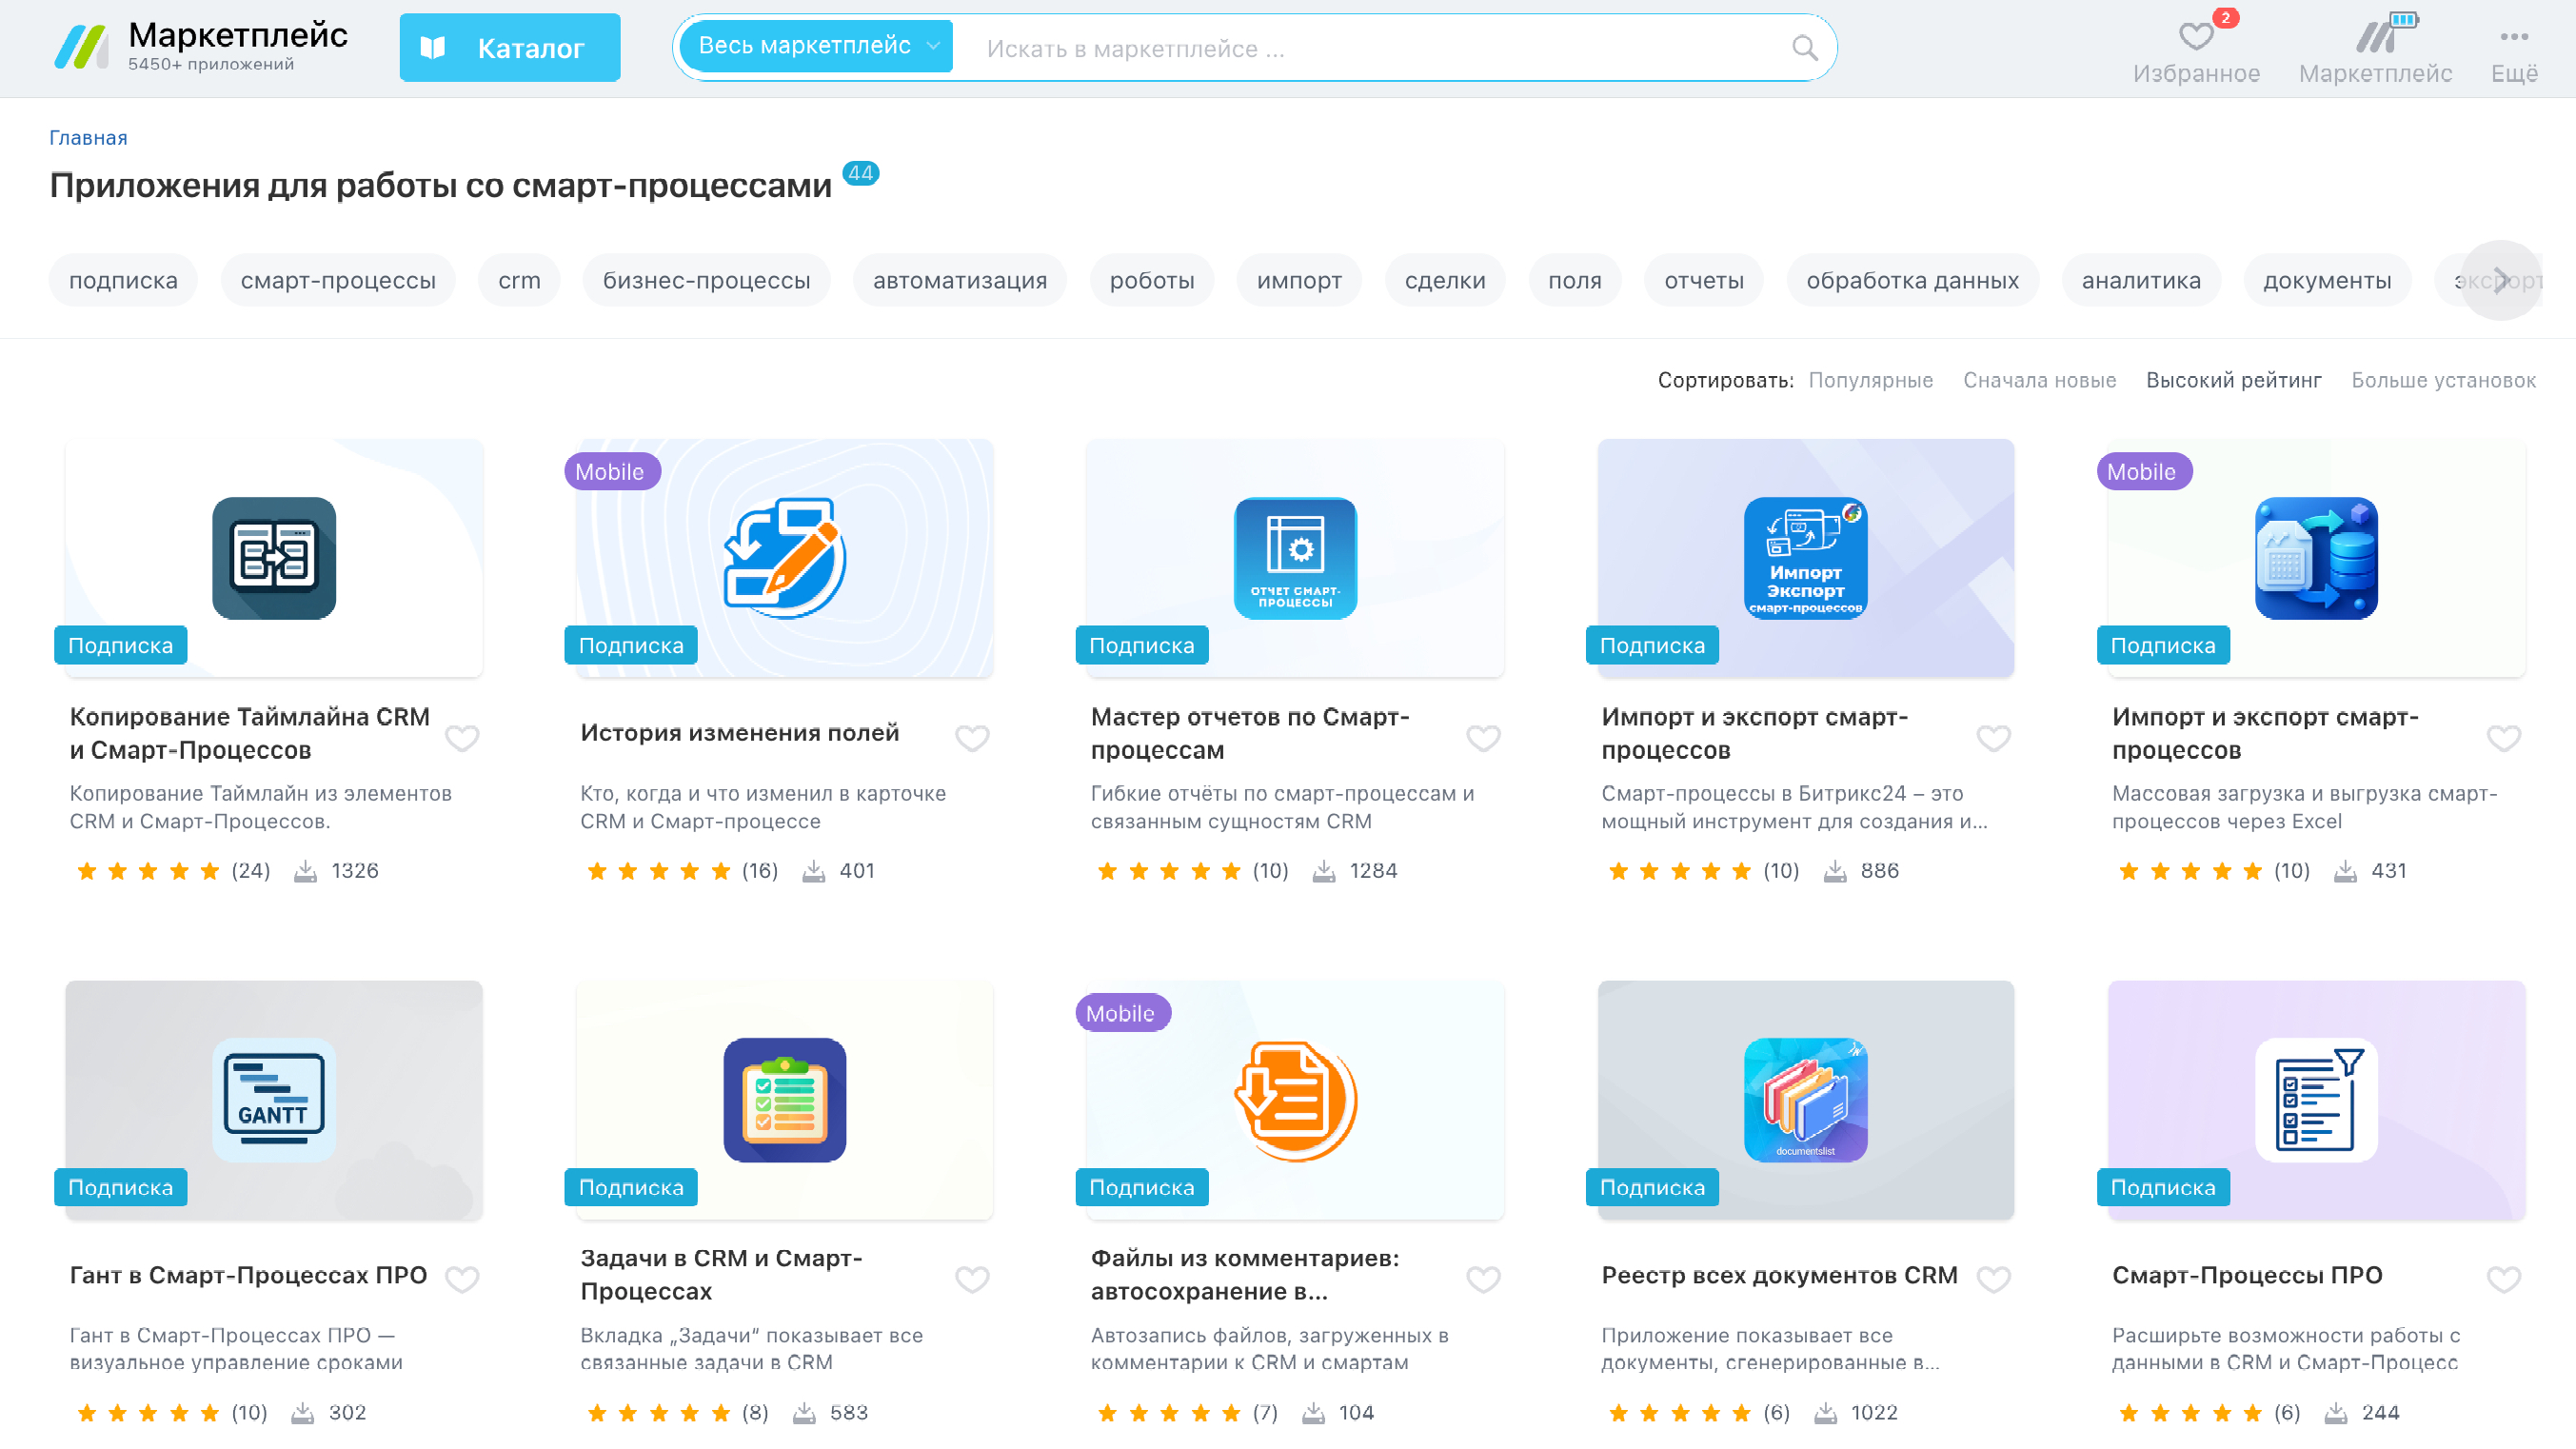Open the GANTT app icon
This screenshot has width=2576, height=1449.
tap(274, 1099)
